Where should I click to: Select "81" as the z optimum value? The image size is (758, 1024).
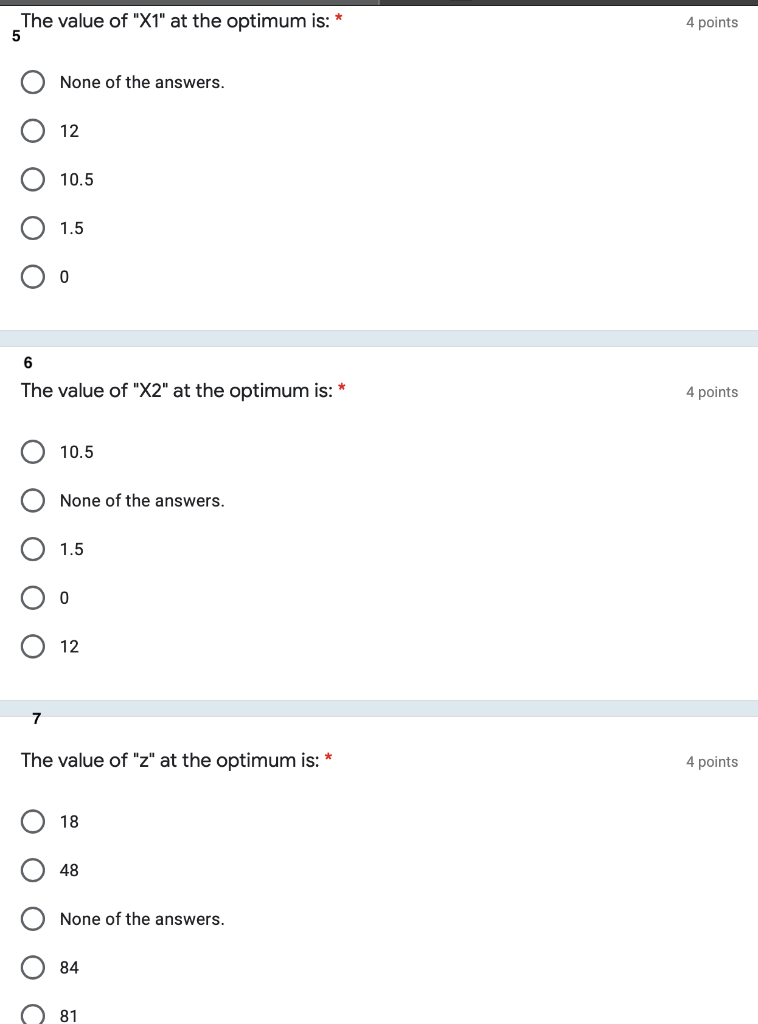33,1014
